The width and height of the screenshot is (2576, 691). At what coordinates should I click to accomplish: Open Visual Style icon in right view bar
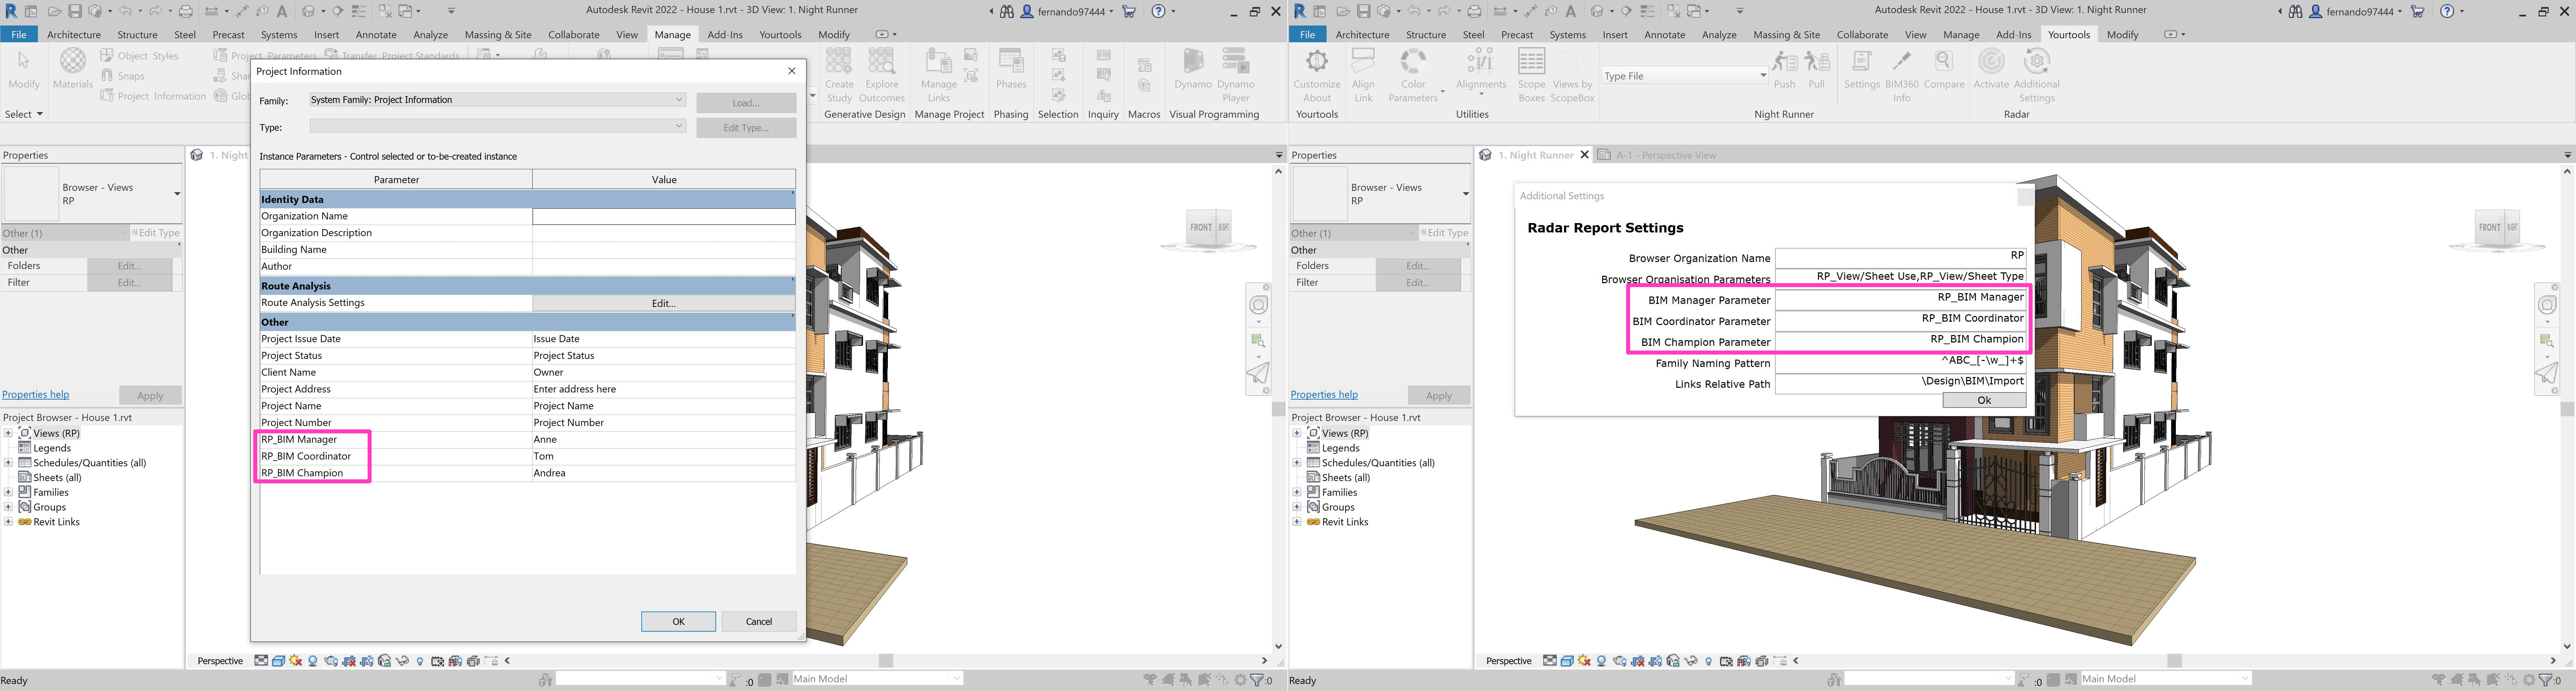(1567, 661)
